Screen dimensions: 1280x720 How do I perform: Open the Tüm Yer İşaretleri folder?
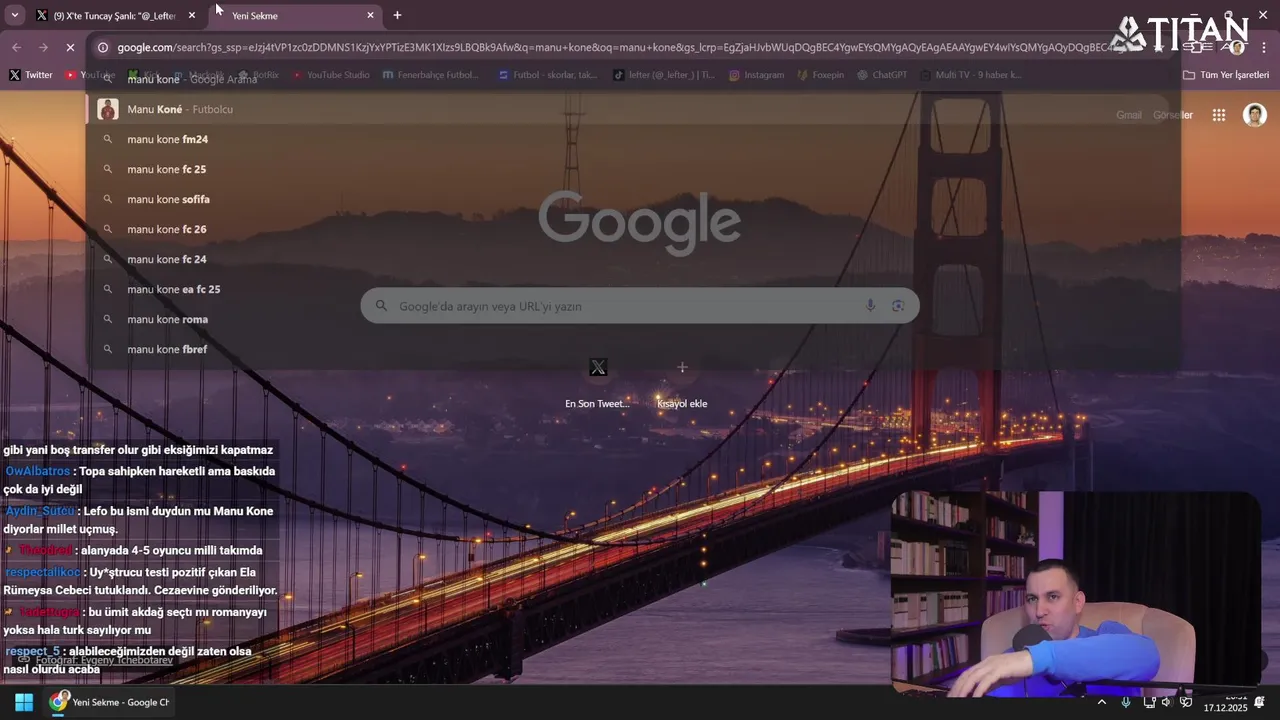(1226, 75)
